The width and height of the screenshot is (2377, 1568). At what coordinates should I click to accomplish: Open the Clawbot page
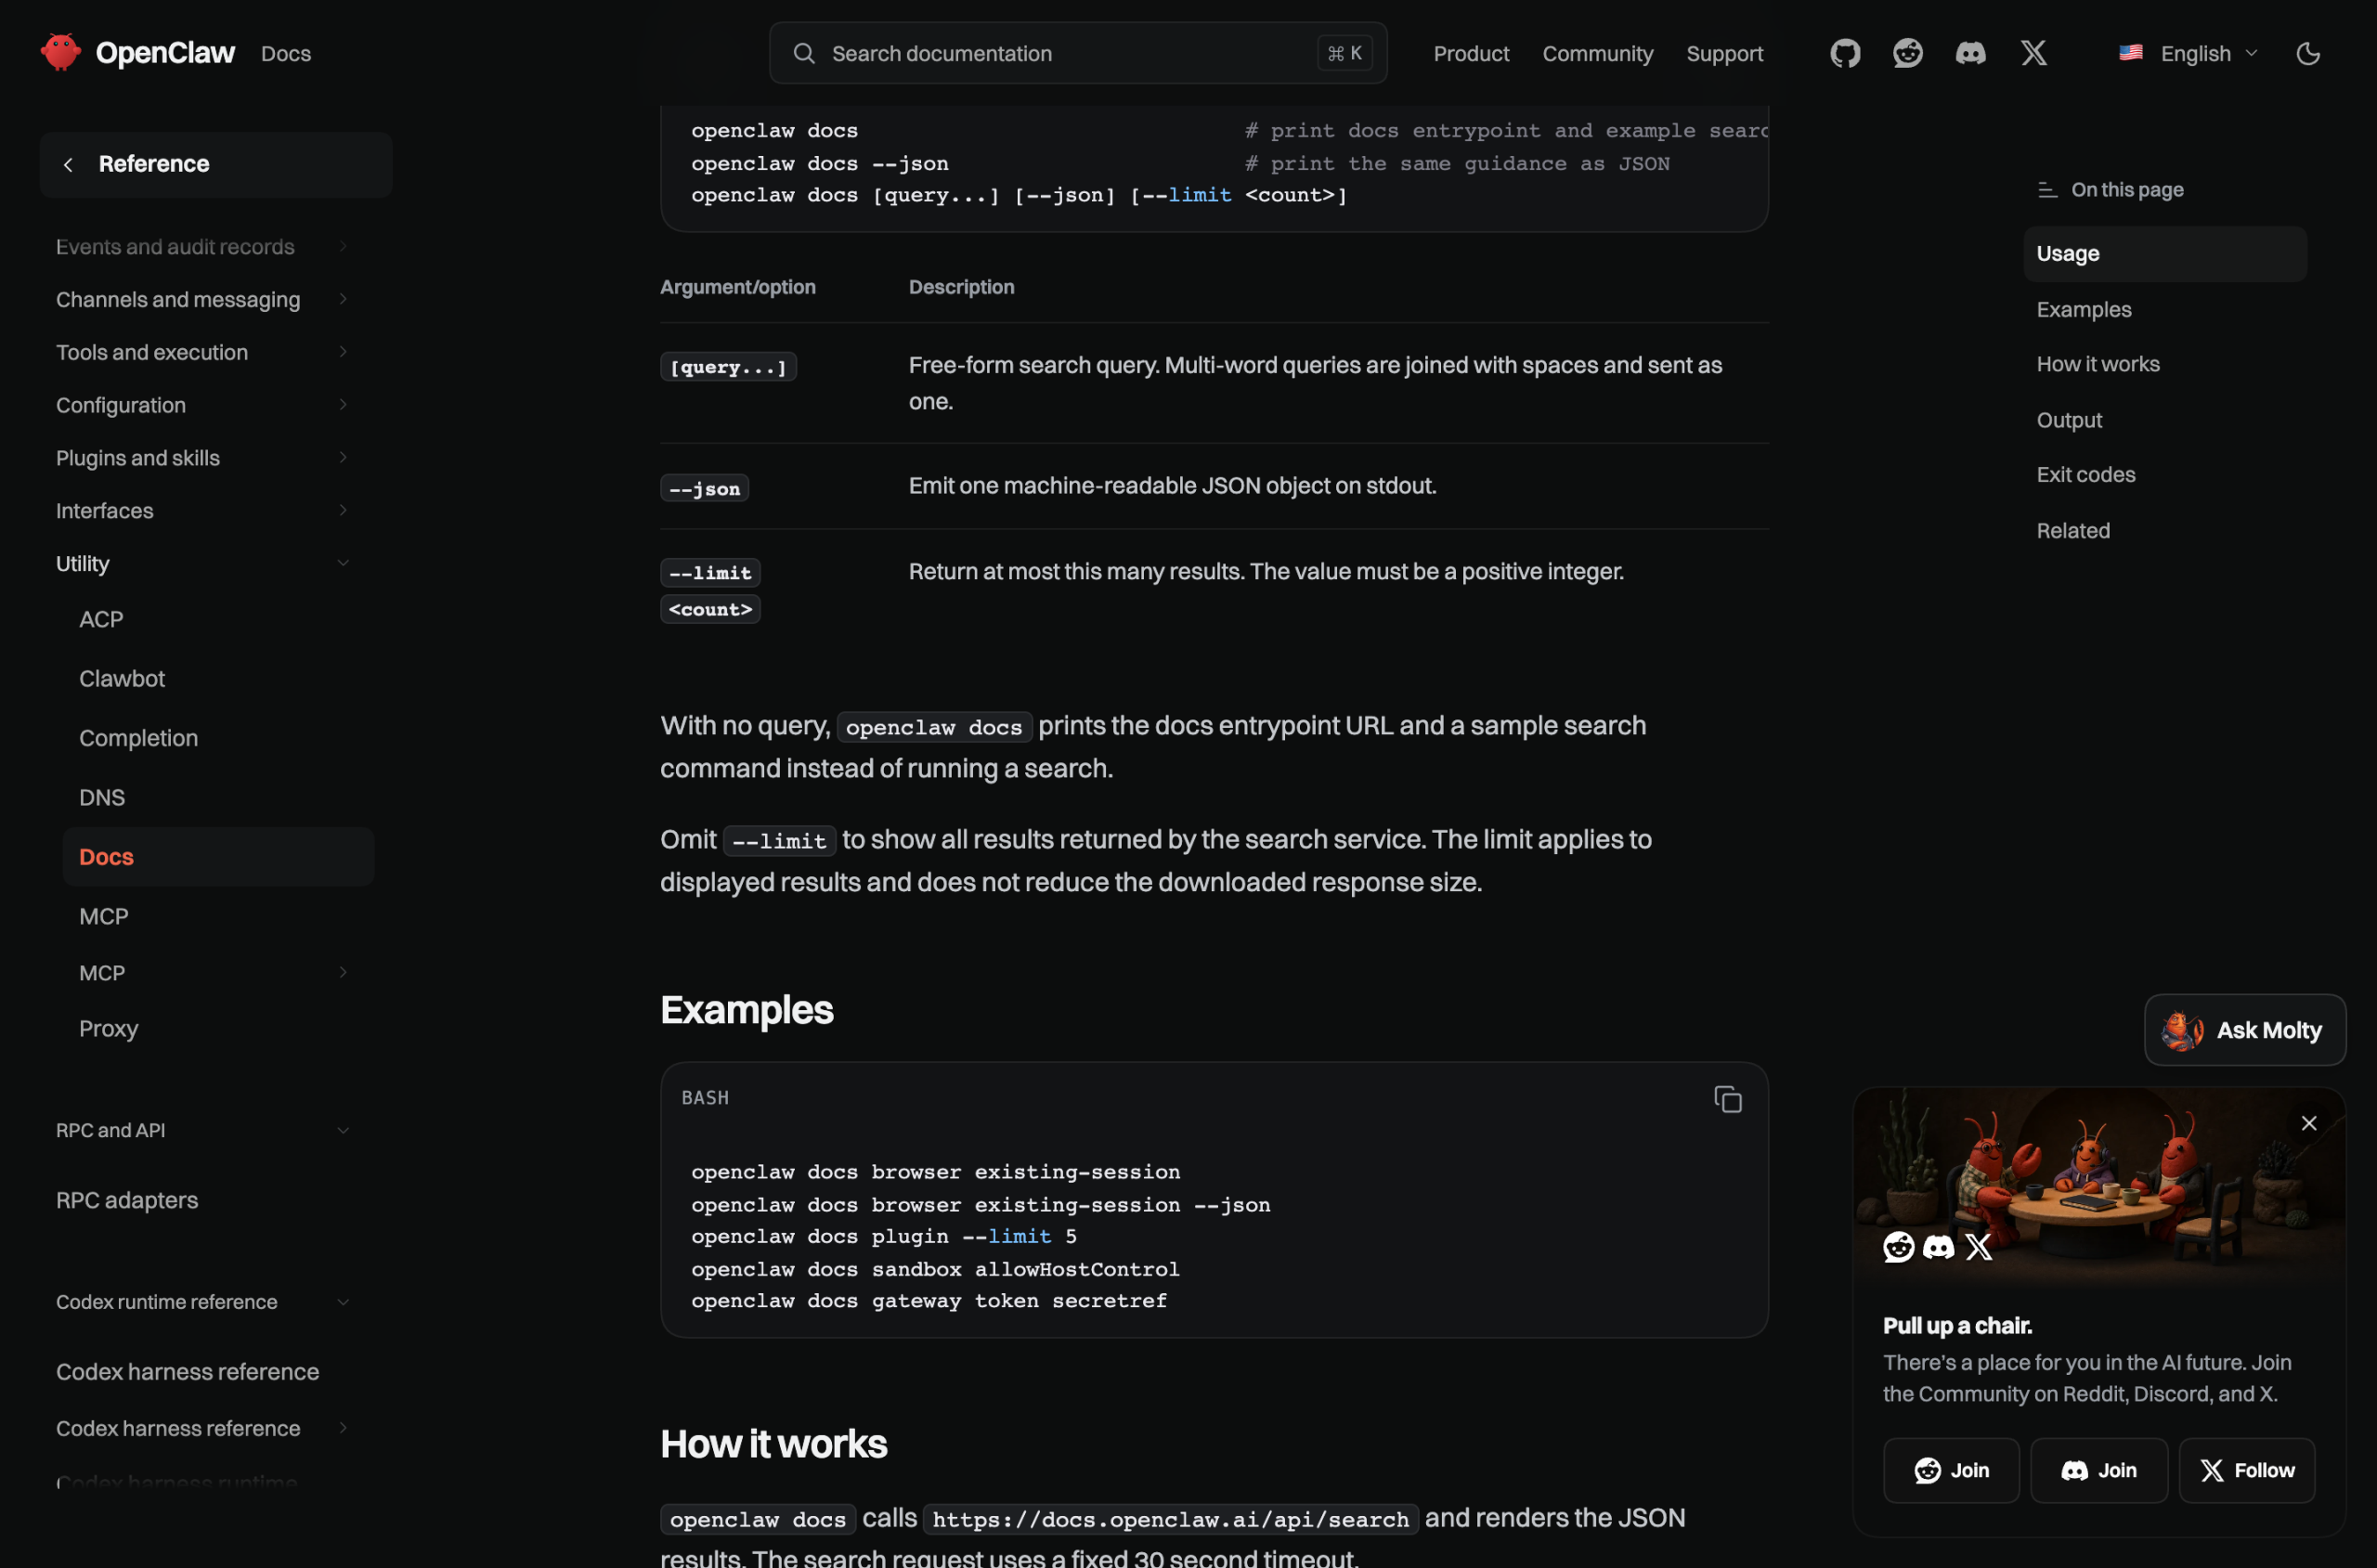(x=122, y=679)
